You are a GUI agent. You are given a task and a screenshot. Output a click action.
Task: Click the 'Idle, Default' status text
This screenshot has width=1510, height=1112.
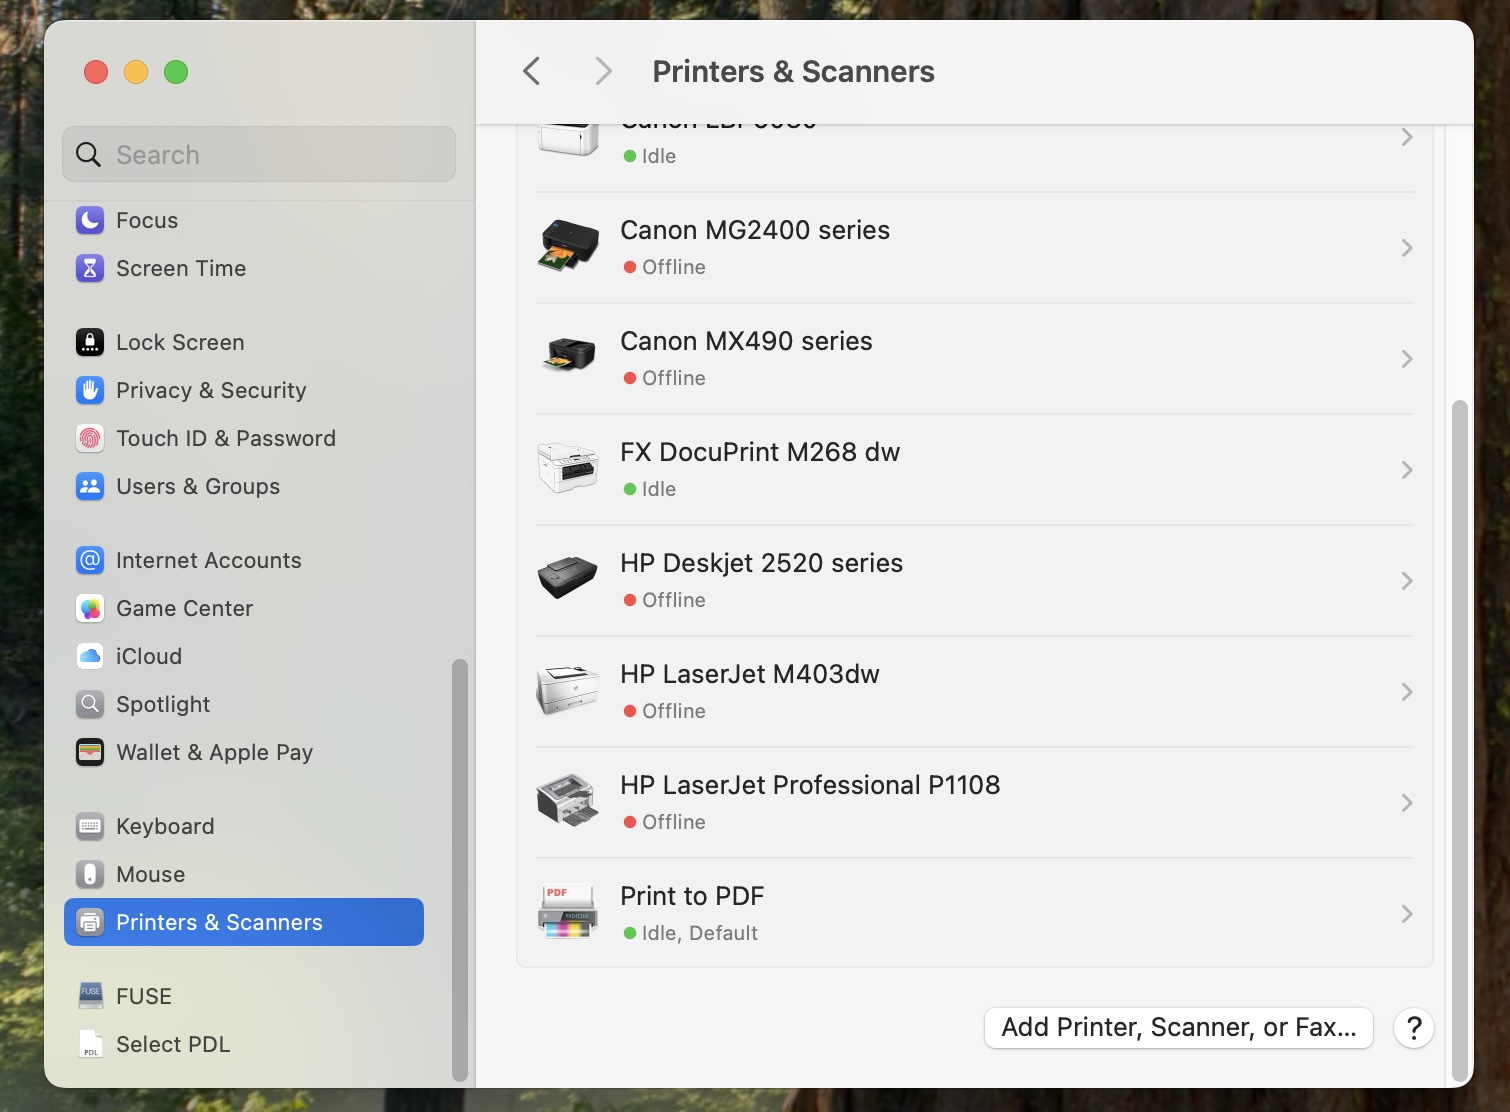click(700, 933)
